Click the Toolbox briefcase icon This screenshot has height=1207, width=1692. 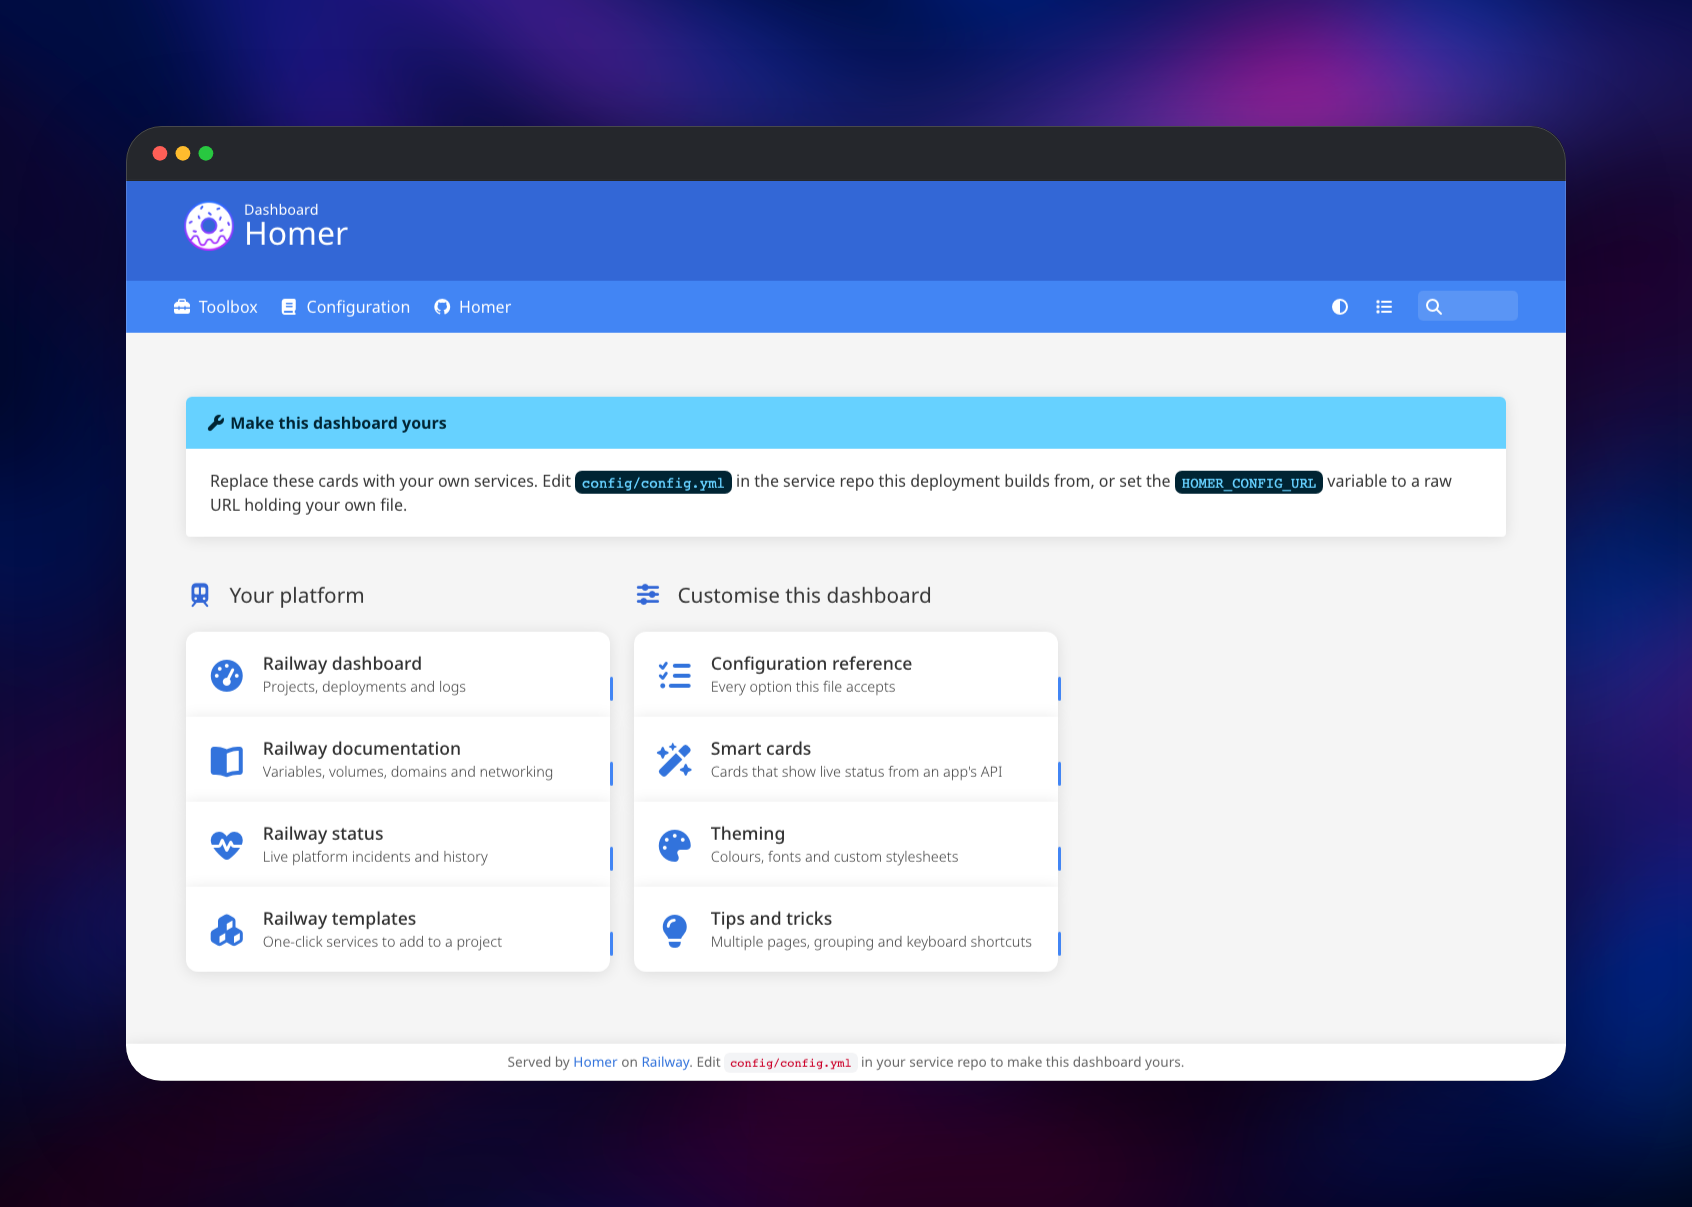182,307
